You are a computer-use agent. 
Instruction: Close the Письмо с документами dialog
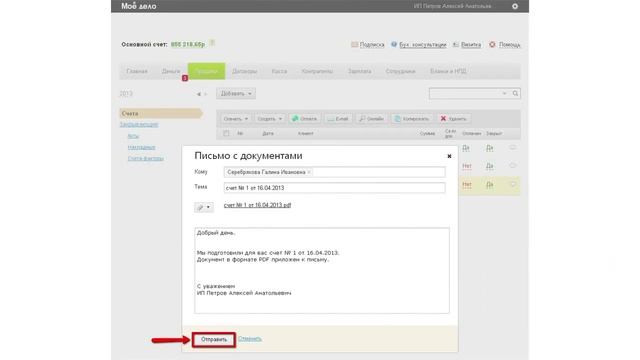[449, 156]
